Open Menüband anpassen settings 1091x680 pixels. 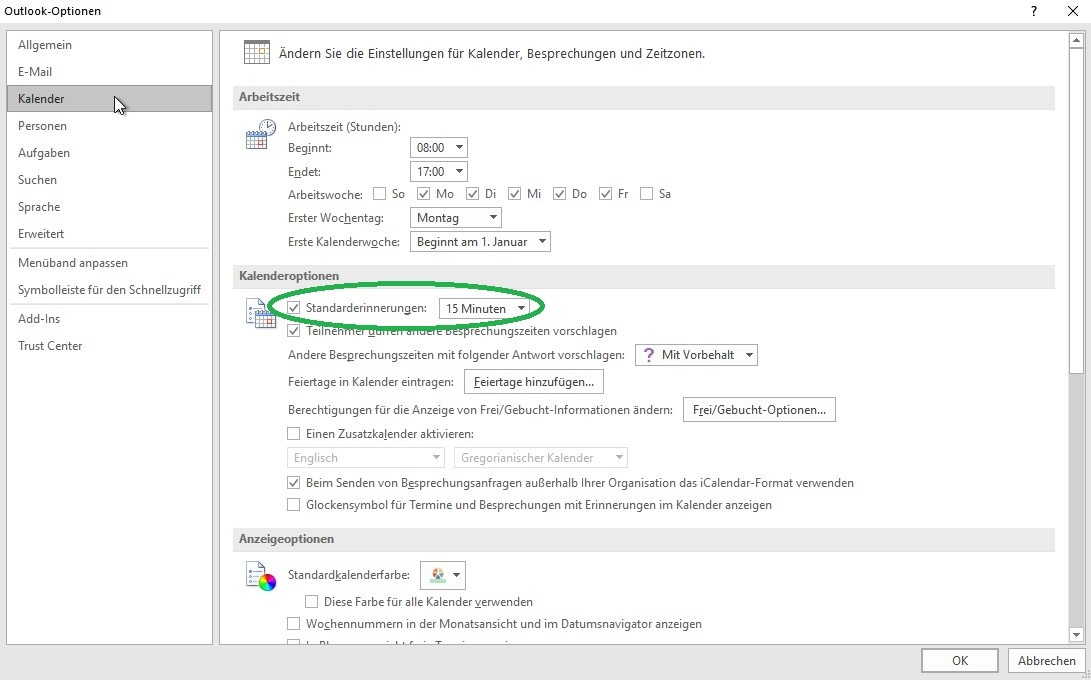coord(109,263)
